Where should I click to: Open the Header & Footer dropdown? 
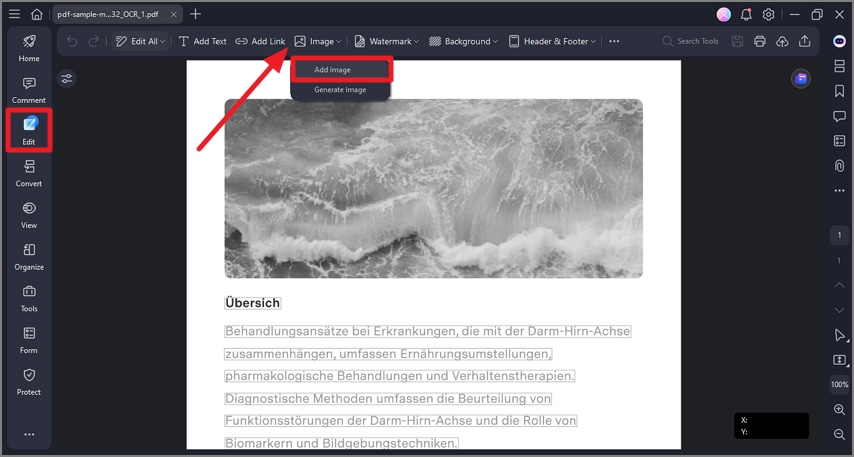552,41
